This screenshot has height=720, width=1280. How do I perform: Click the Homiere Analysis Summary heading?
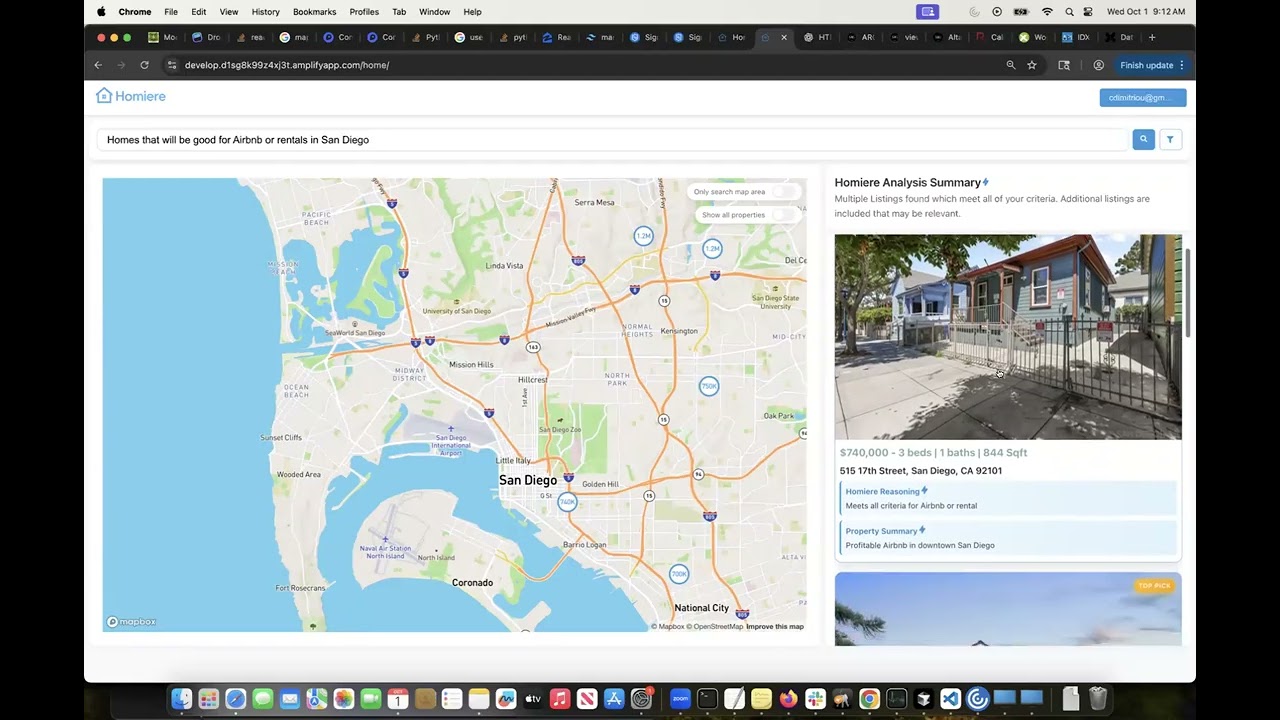(908, 183)
